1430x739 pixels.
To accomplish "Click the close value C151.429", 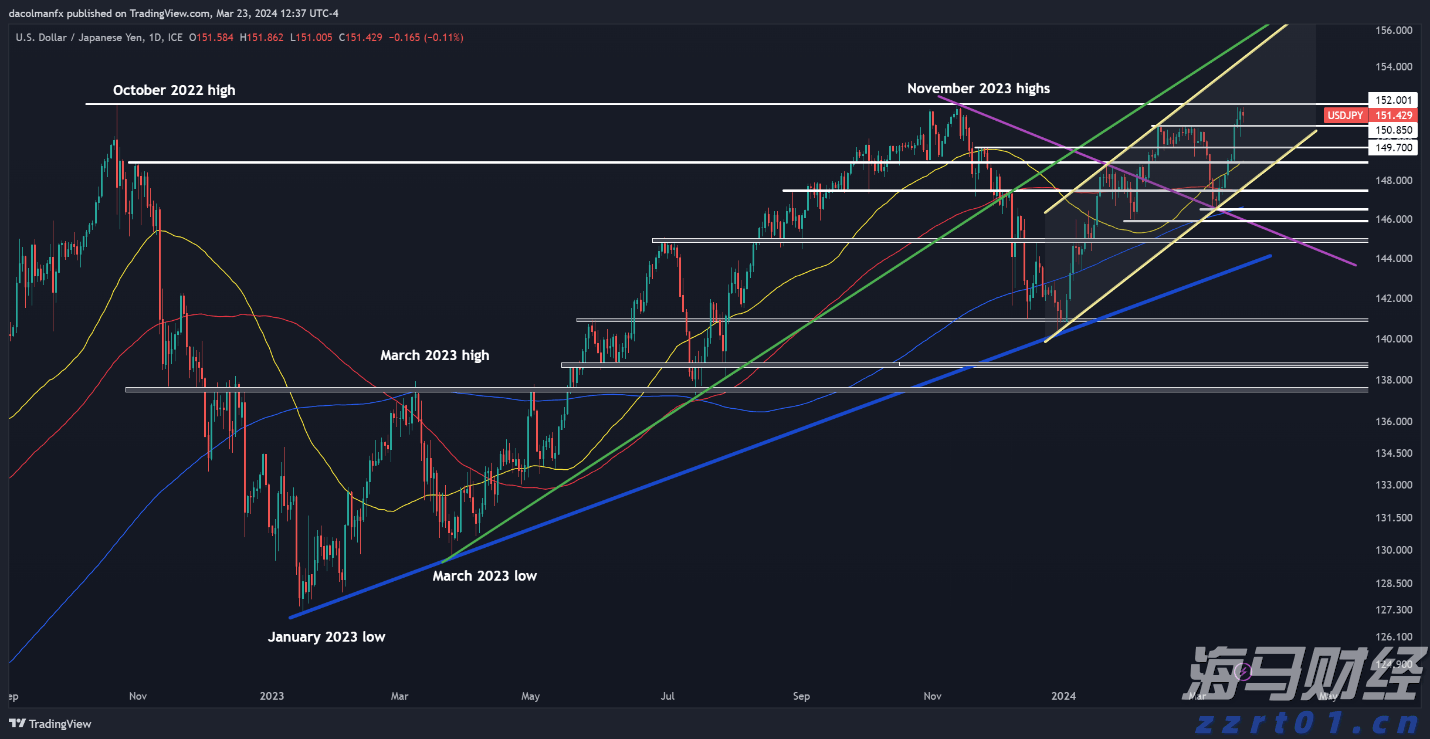I will (x=361, y=37).
